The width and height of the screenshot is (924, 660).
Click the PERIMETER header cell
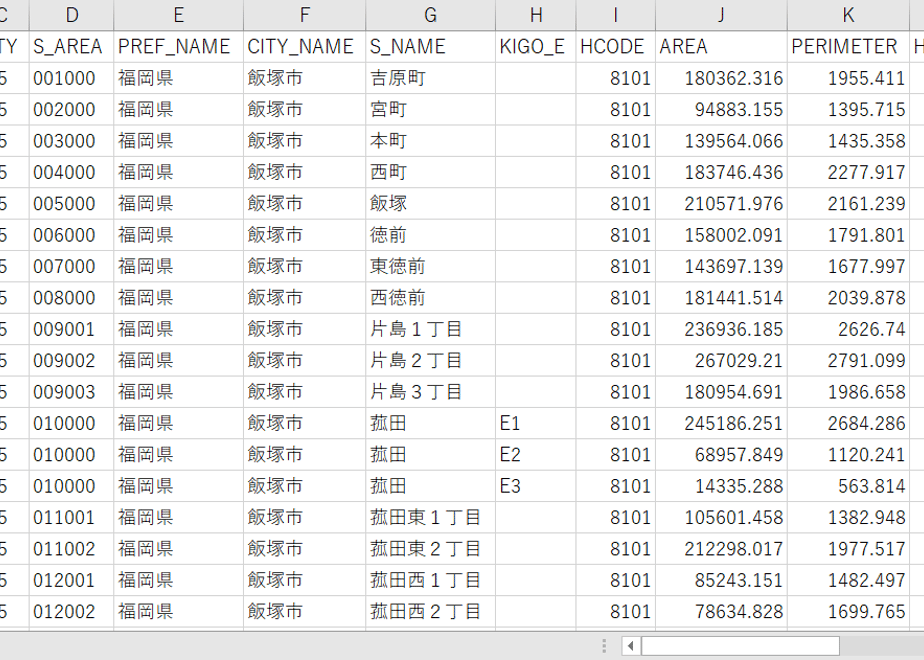coord(849,47)
